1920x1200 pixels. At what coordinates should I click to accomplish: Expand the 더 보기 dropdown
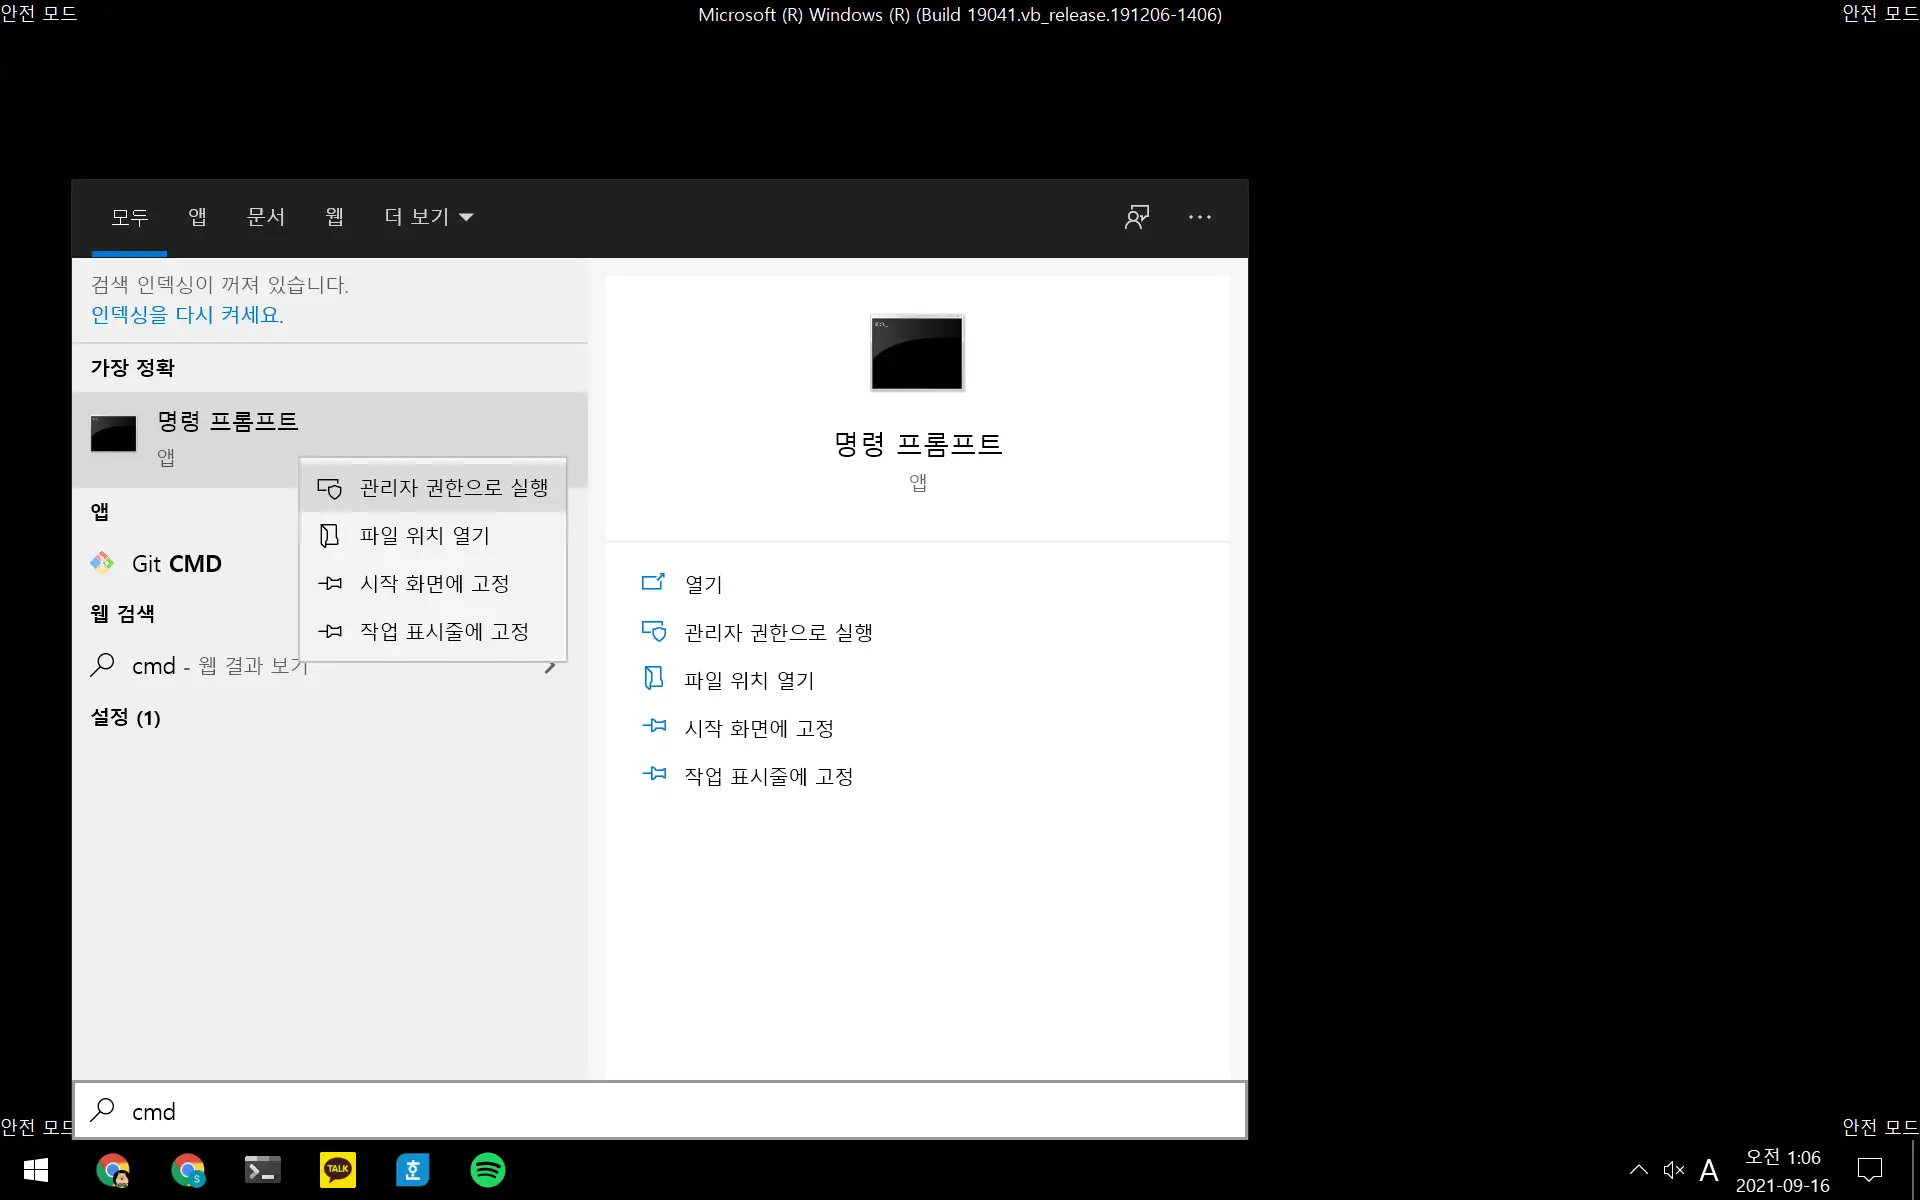428,217
